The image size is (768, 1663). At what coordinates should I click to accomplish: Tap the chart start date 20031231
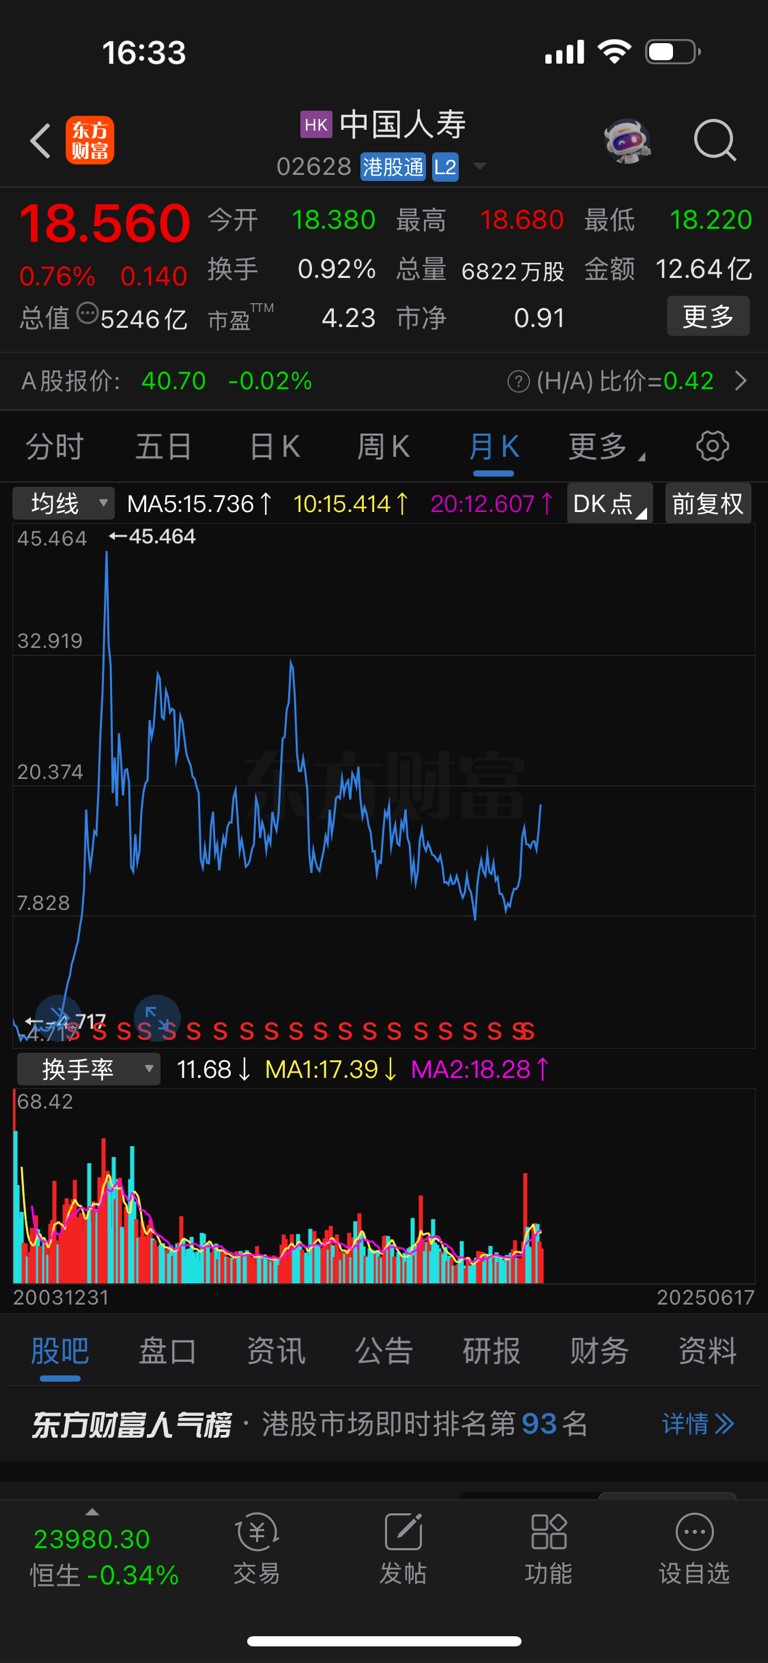tap(61, 1297)
